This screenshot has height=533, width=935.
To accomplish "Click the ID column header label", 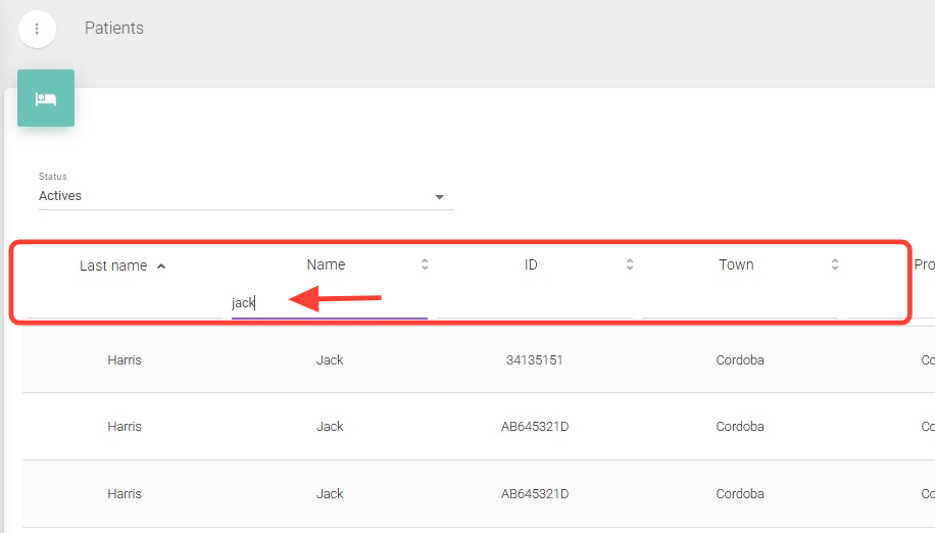I will (531, 265).
